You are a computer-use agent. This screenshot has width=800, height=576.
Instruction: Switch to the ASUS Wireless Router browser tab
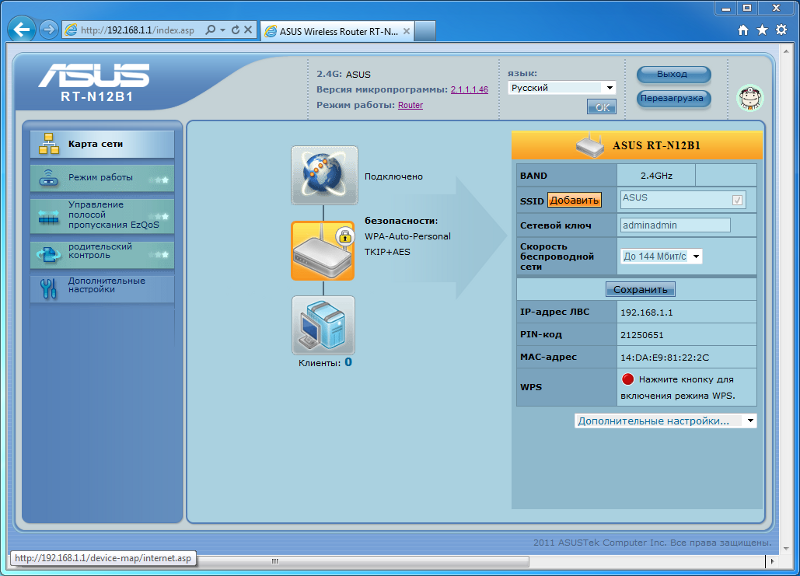(x=330, y=30)
